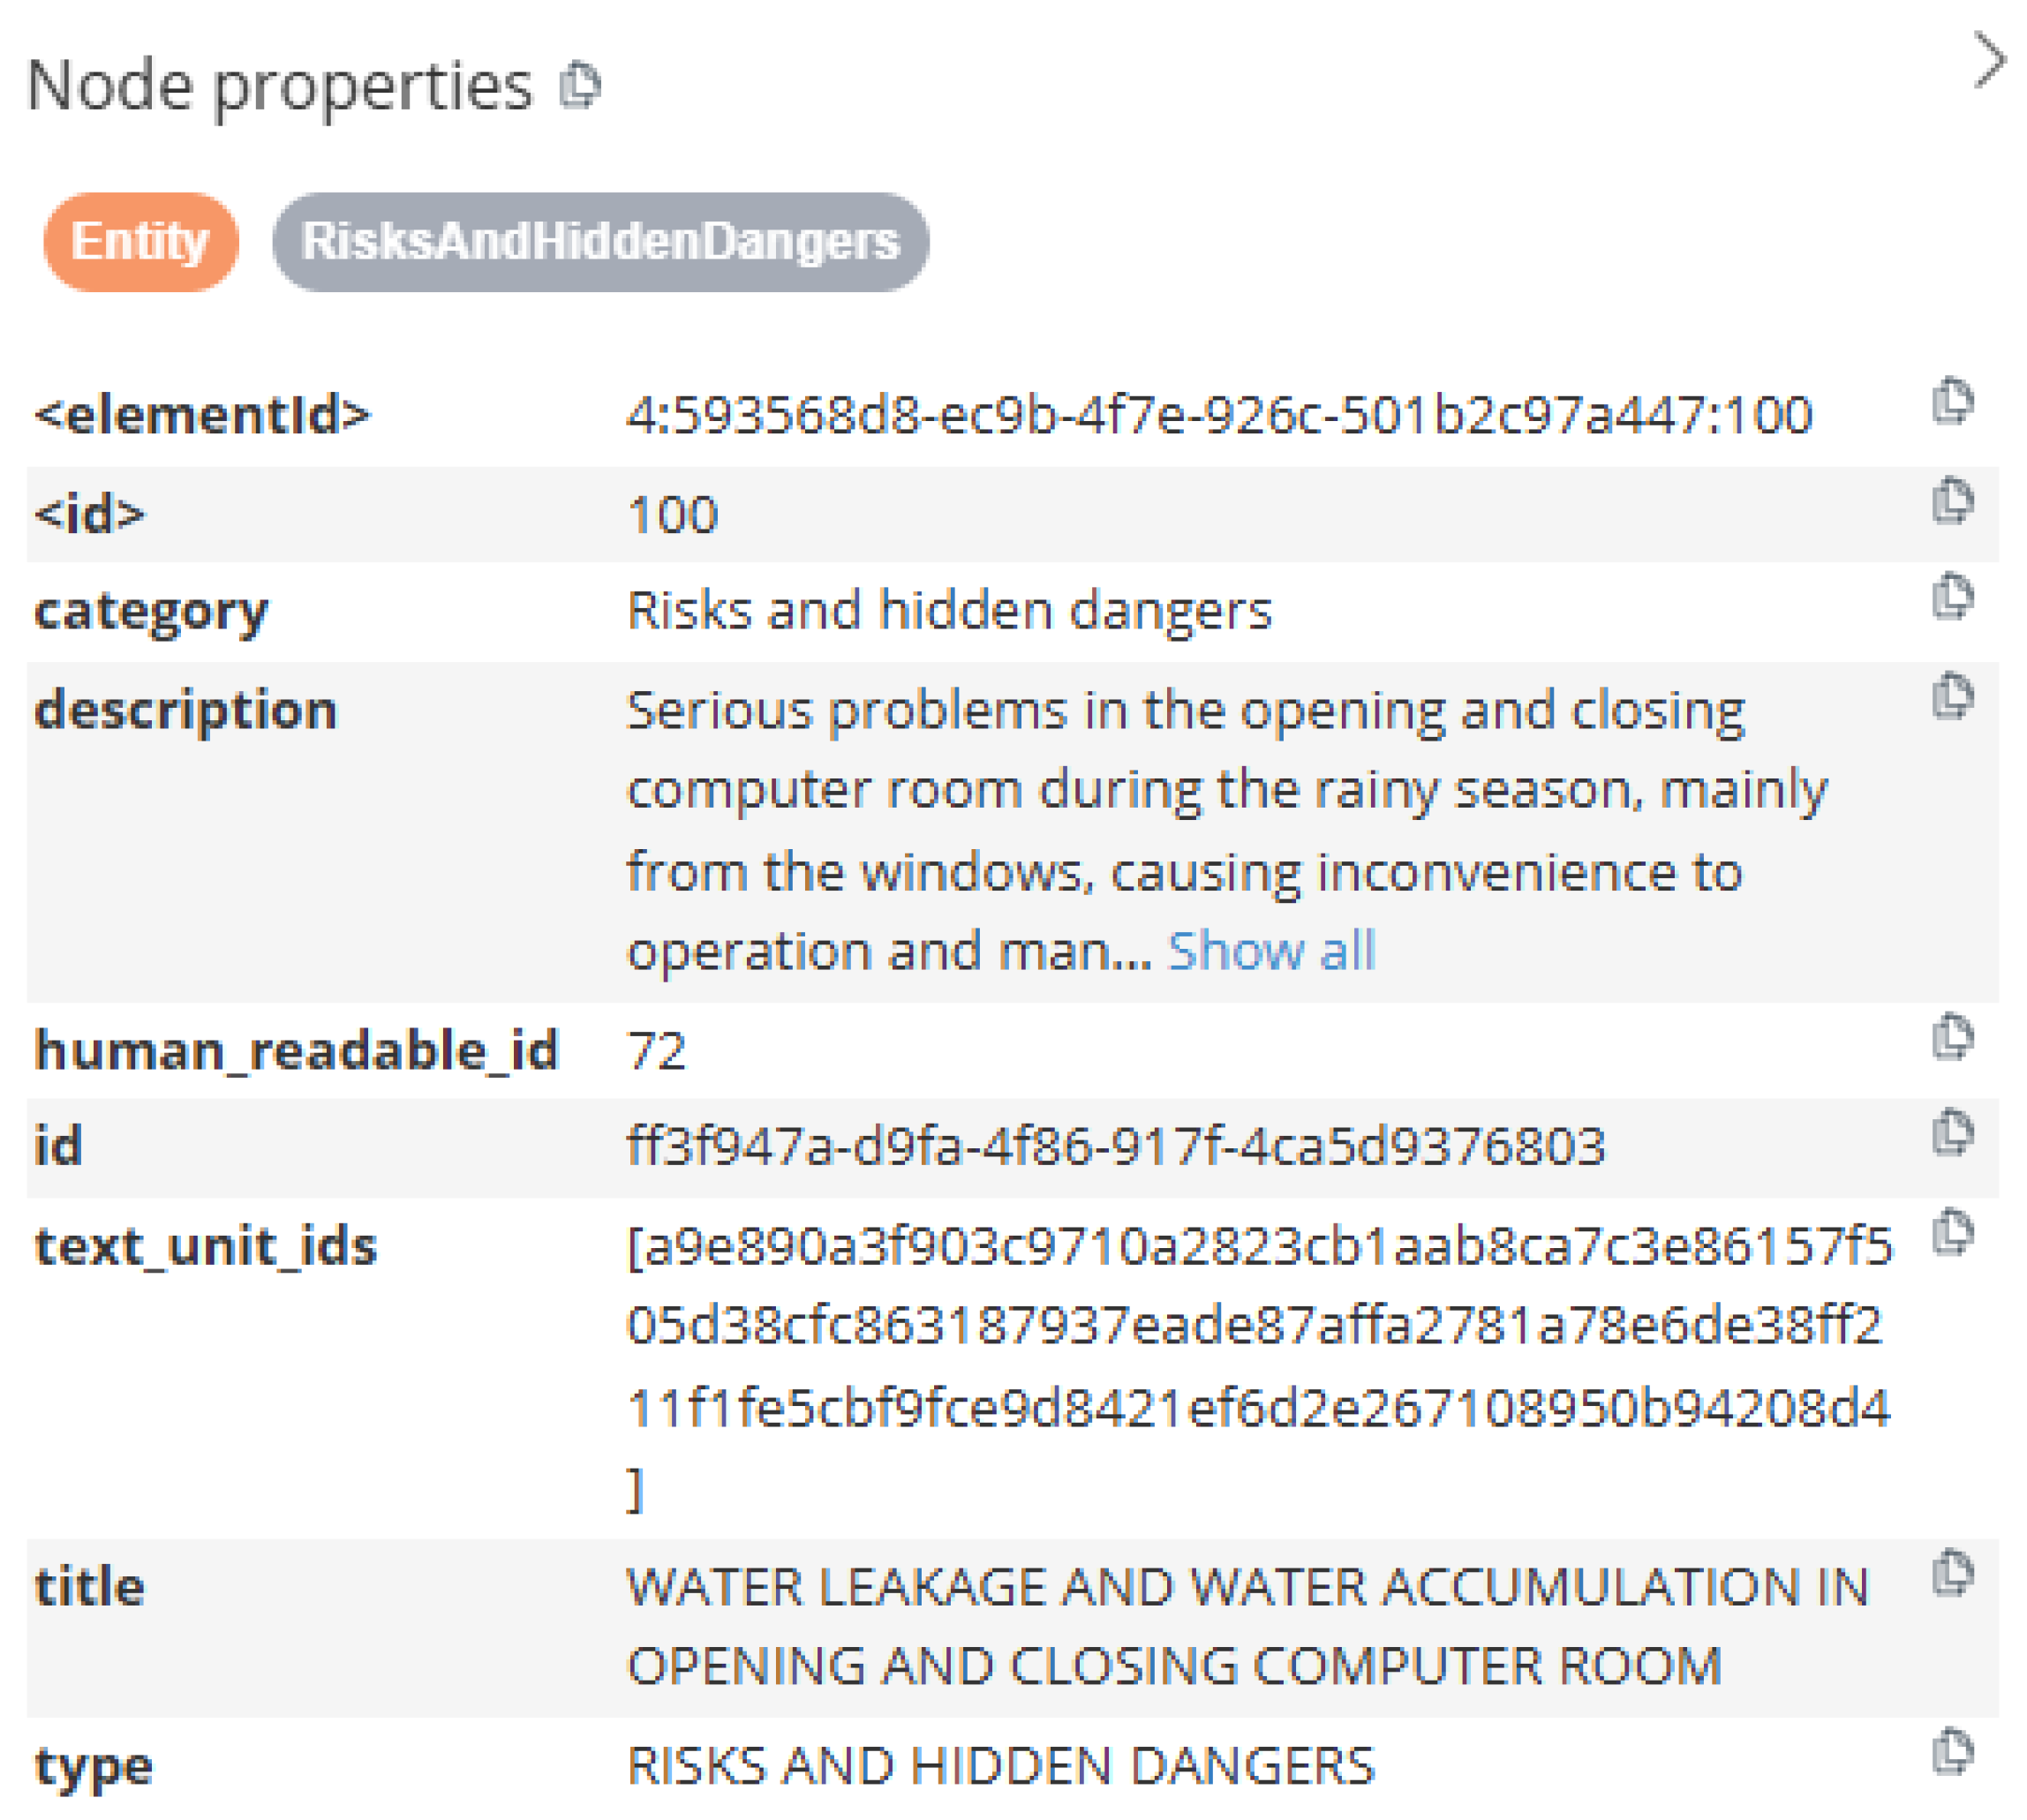This screenshot has height=1820, width=2027.
Task: Click Show all to expand description
Action: pos(1271,950)
